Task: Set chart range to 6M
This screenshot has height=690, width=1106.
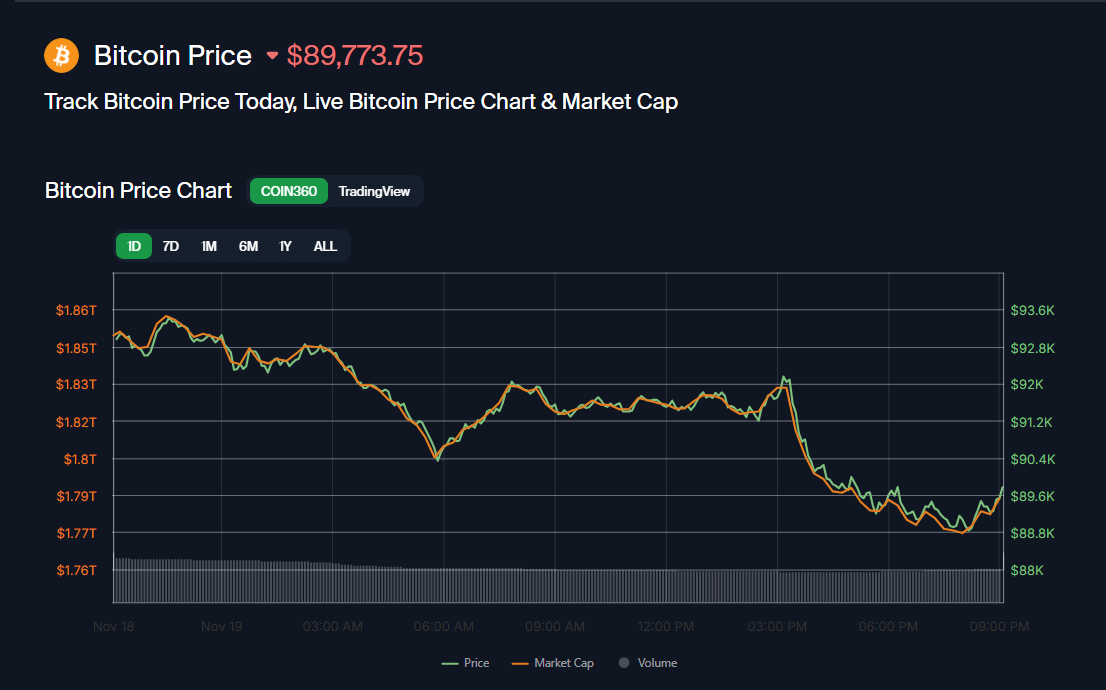Action: [248, 246]
